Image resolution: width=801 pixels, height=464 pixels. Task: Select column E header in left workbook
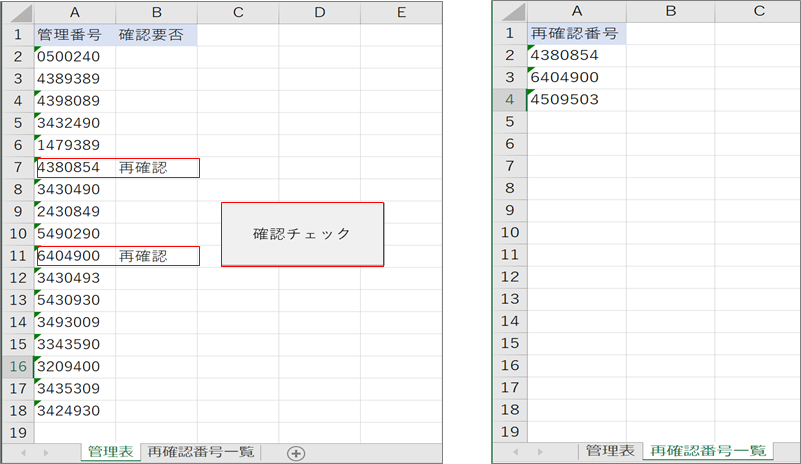point(402,13)
